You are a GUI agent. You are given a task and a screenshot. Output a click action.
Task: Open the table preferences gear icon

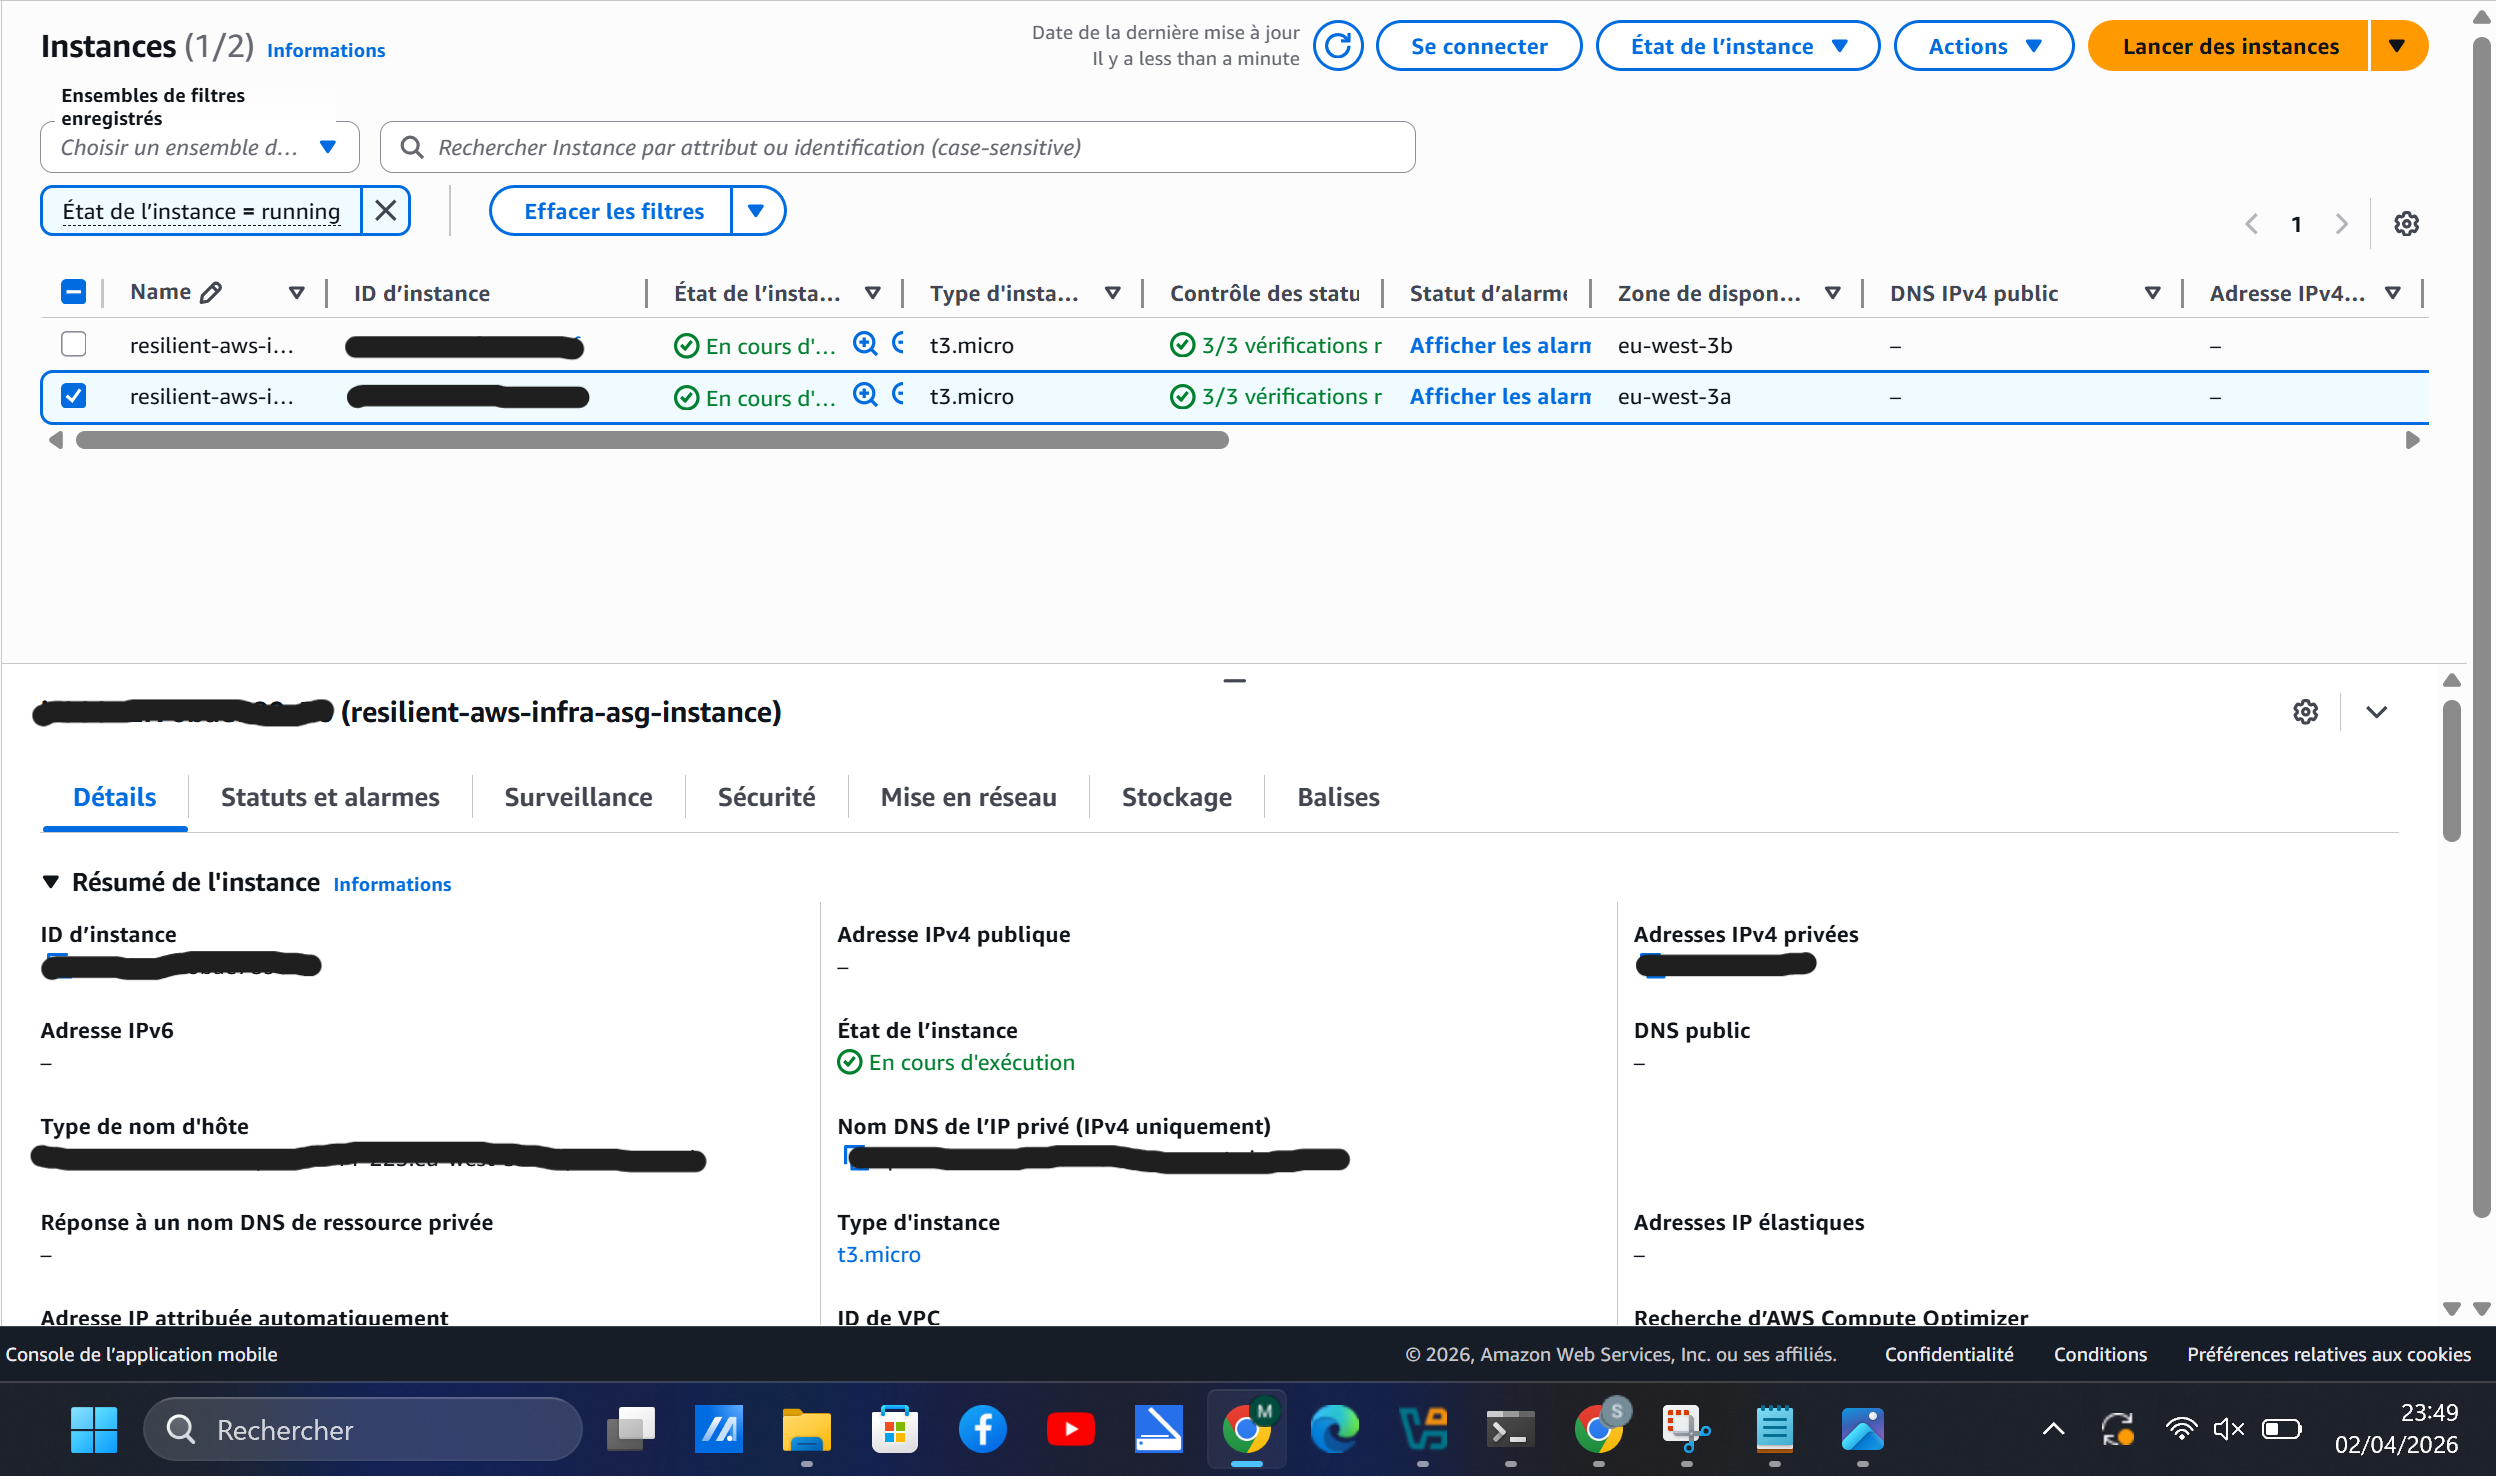(x=2408, y=223)
